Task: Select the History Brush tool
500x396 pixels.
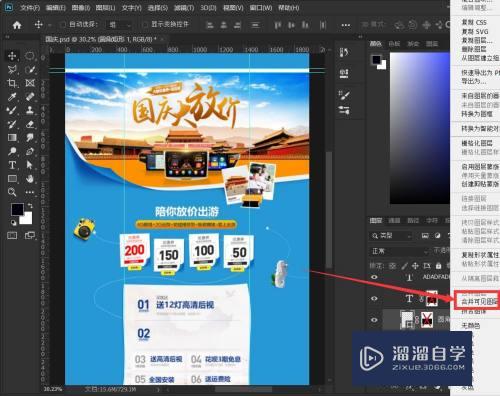Action: tap(12, 124)
